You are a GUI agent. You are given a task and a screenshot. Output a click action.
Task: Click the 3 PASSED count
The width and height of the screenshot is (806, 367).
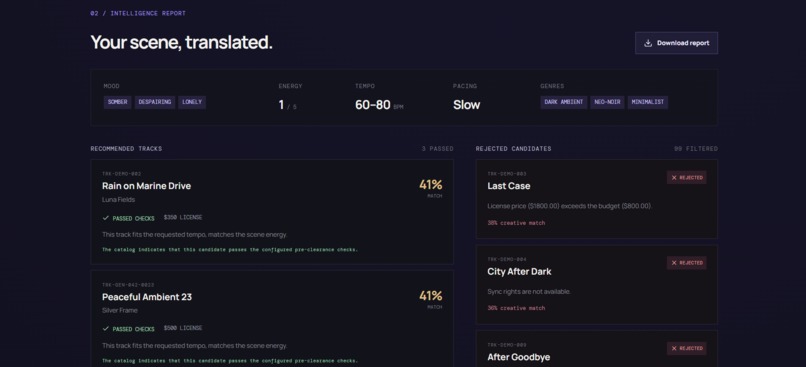(437, 149)
